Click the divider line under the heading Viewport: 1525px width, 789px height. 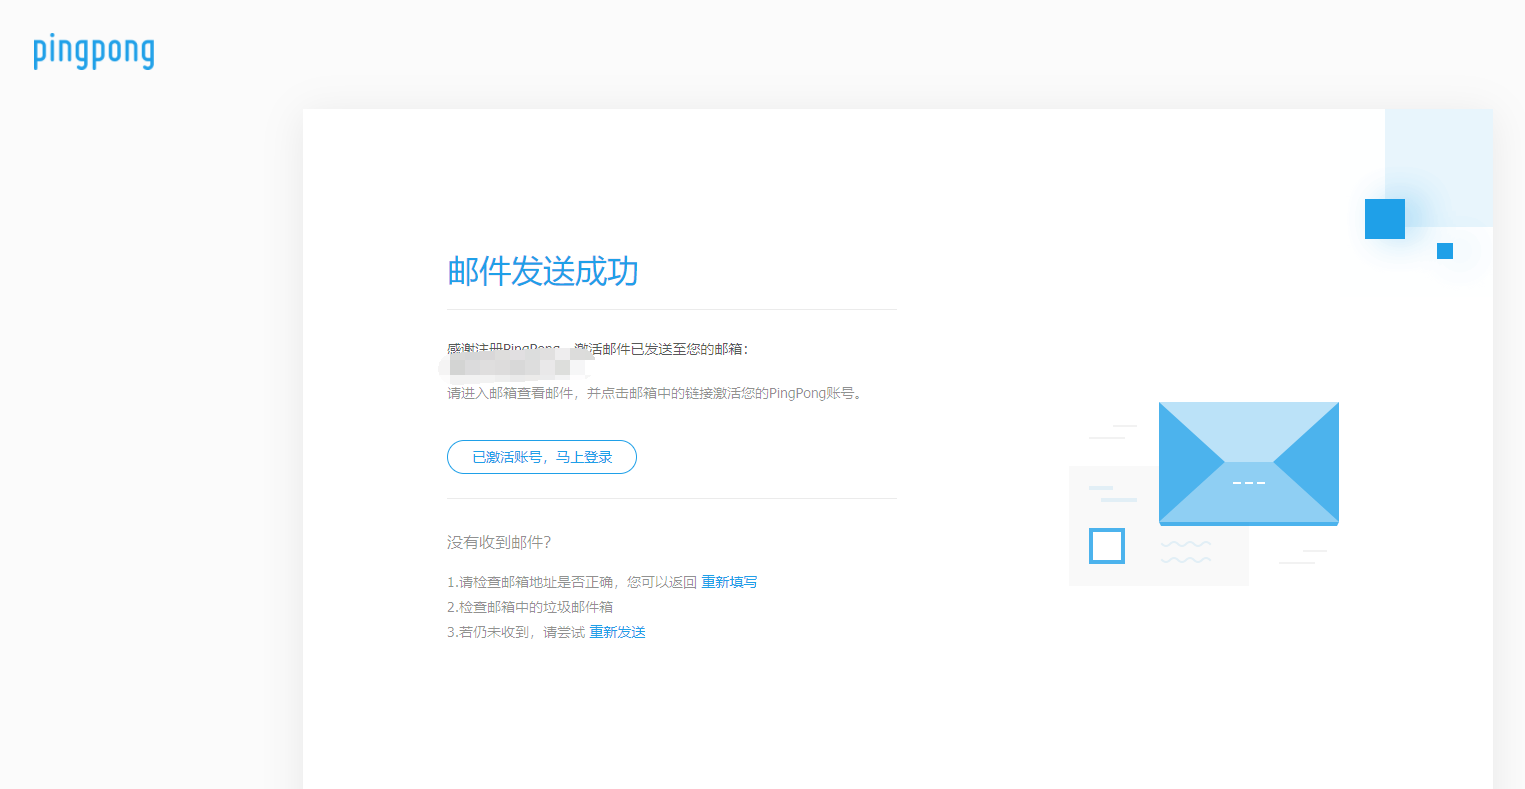tap(671, 310)
